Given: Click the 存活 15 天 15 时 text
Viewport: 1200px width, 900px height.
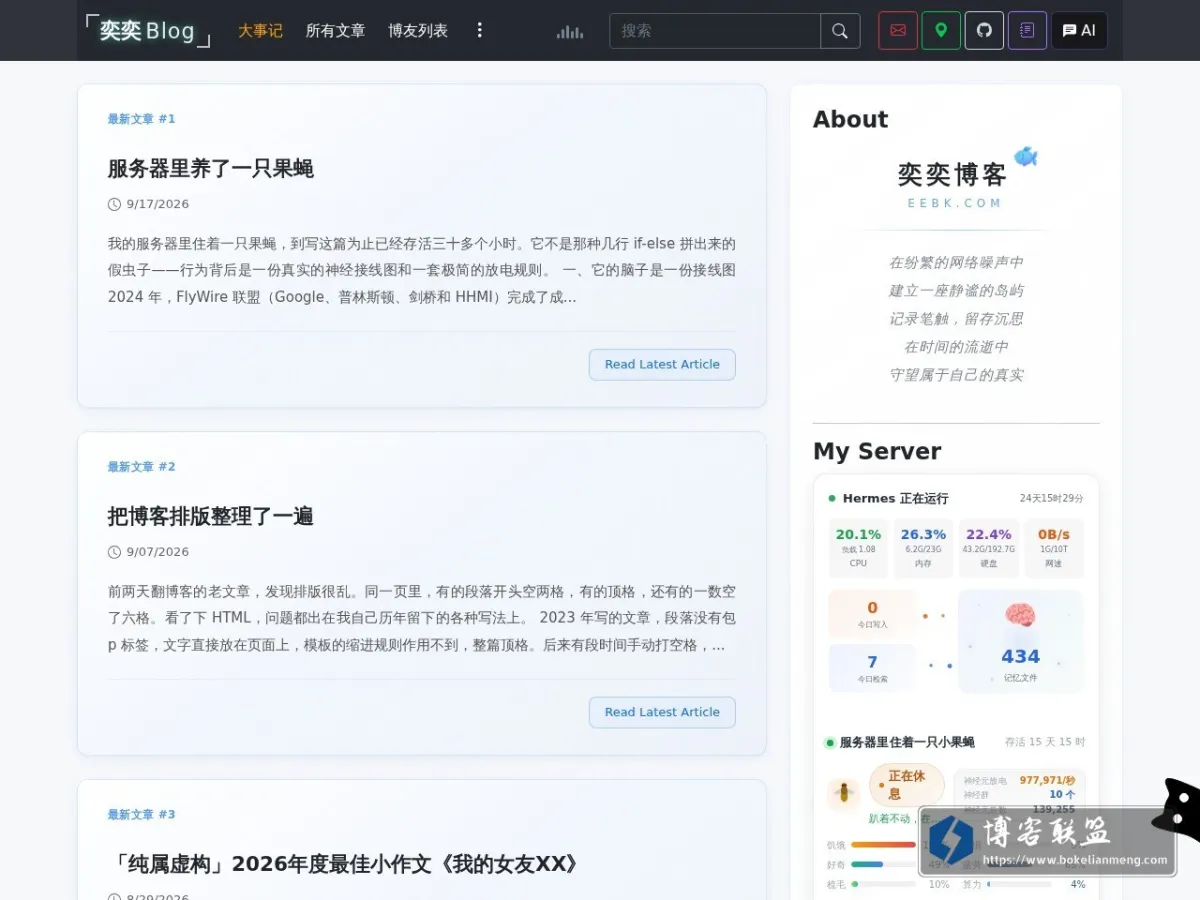Looking at the screenshot, I should coord(1045,742).
